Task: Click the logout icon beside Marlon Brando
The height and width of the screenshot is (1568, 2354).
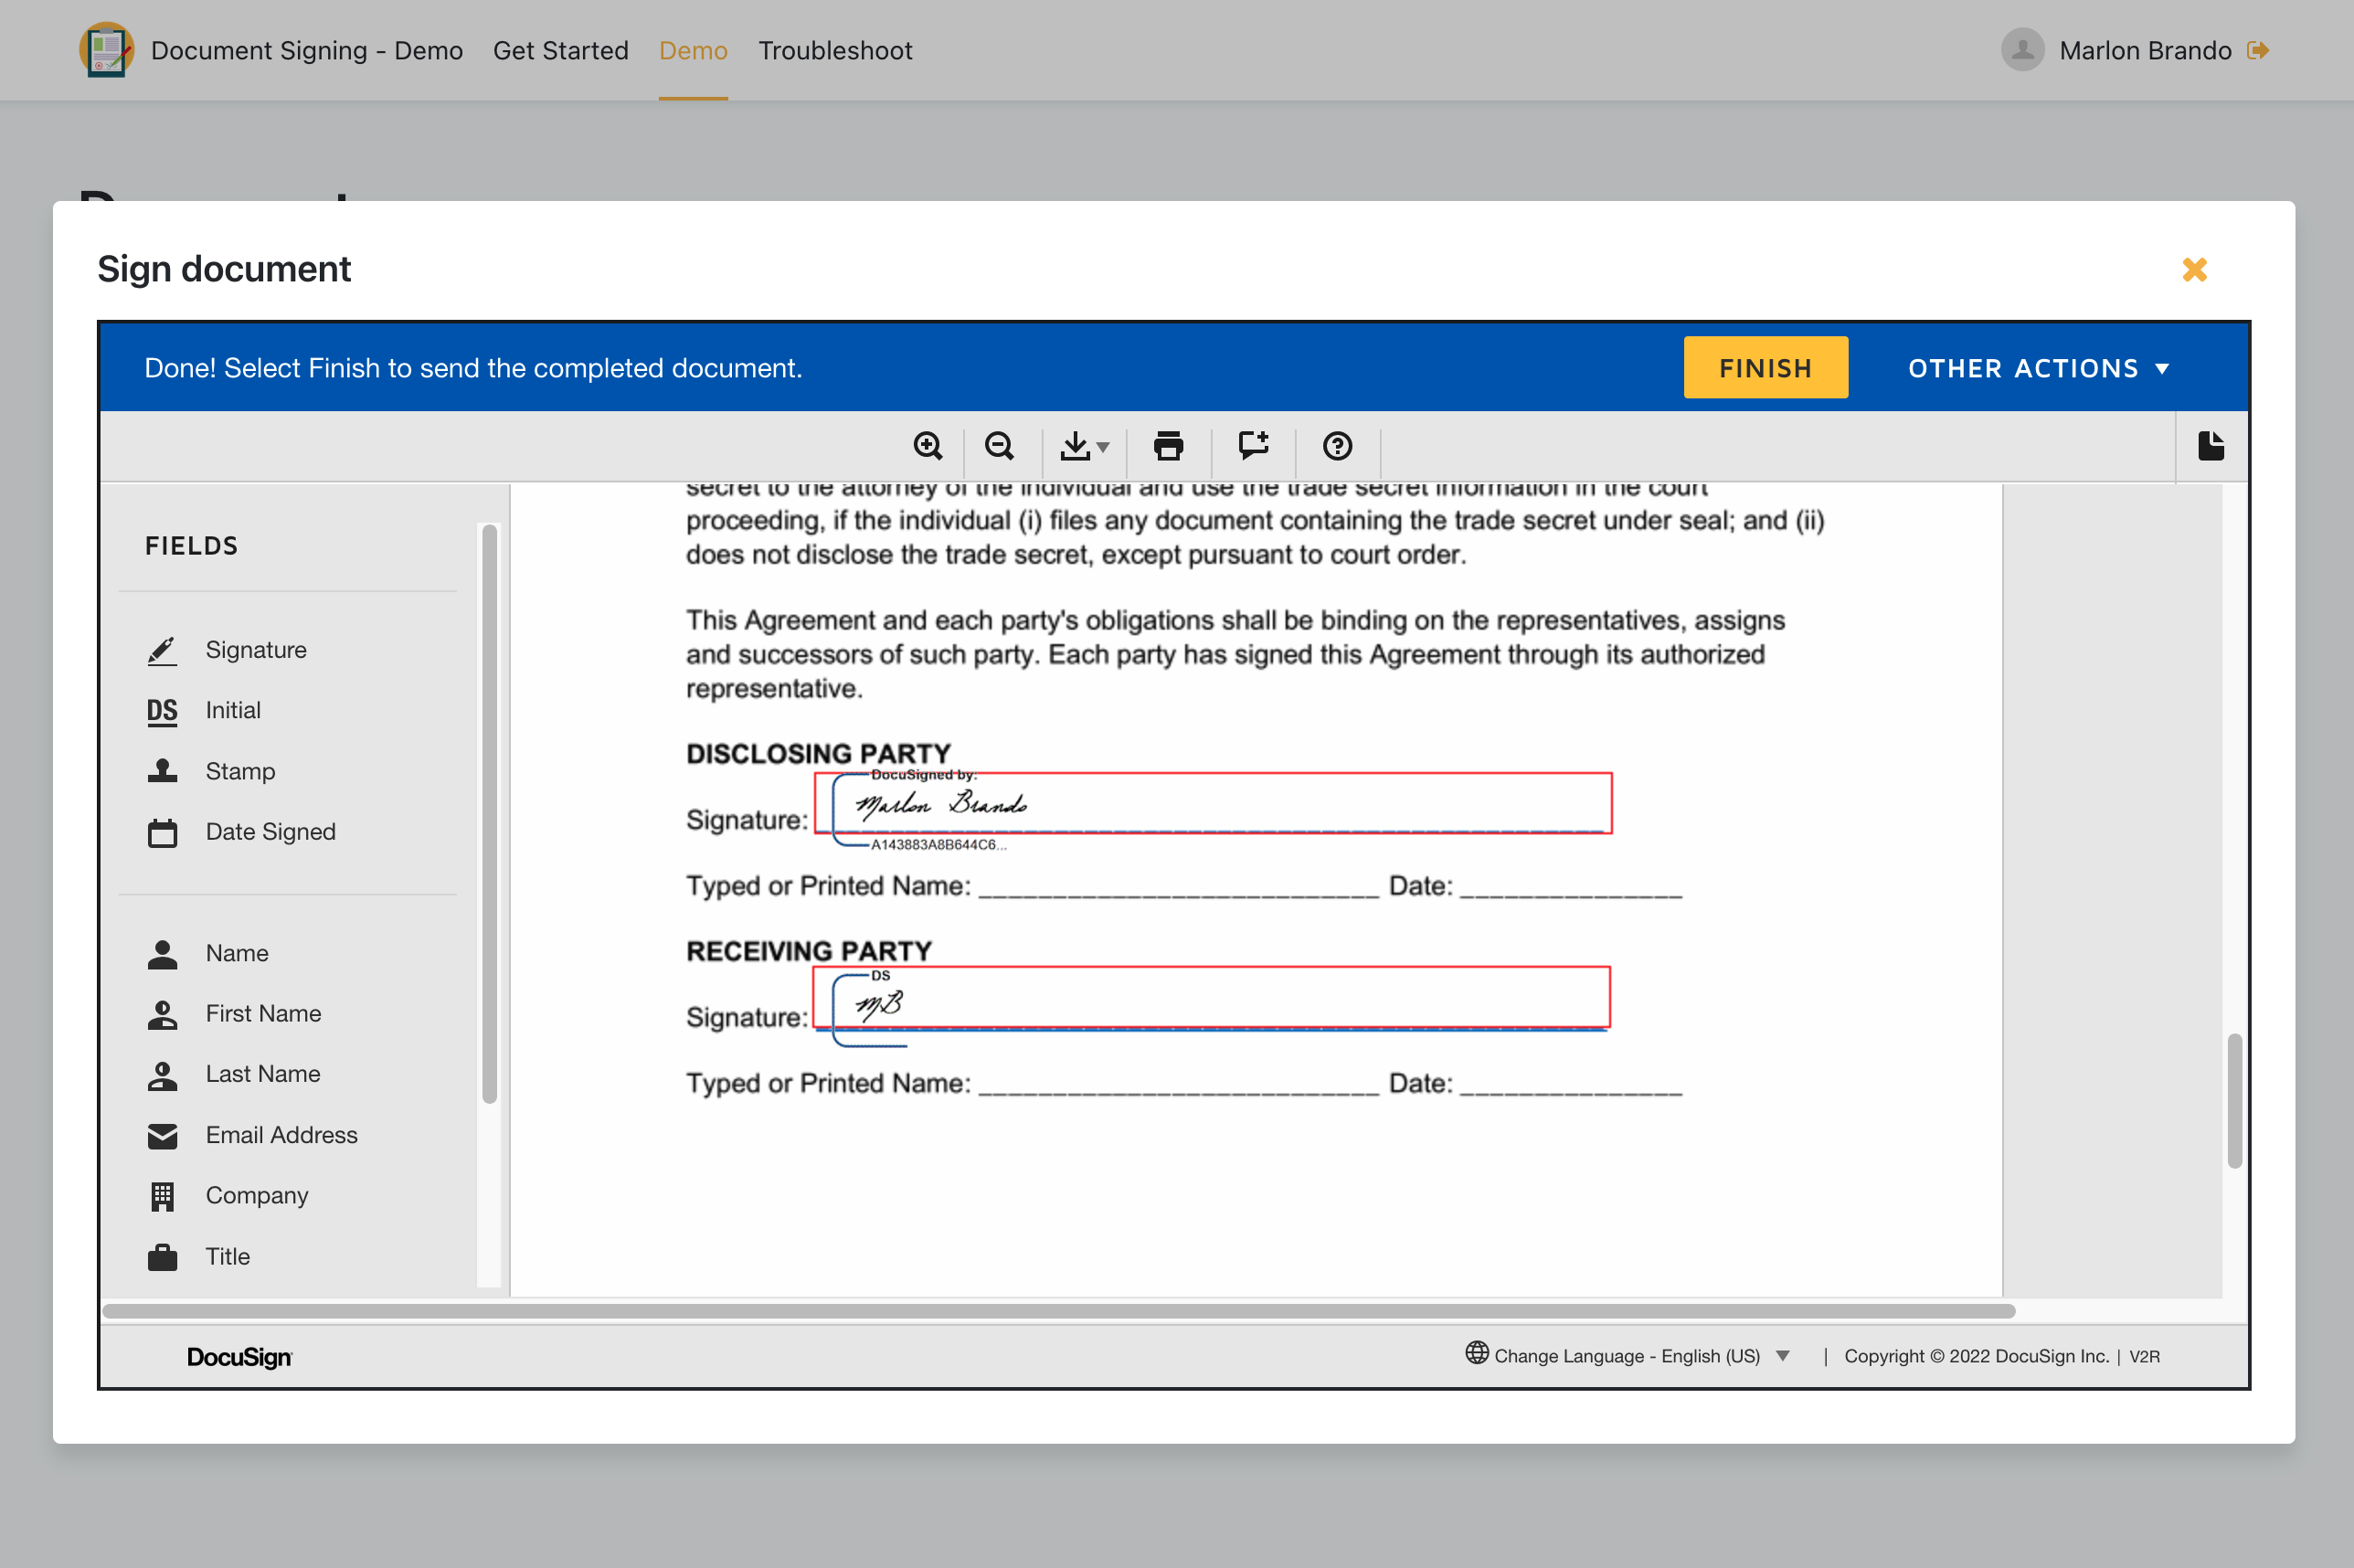Action: (x=2257, y=50)
